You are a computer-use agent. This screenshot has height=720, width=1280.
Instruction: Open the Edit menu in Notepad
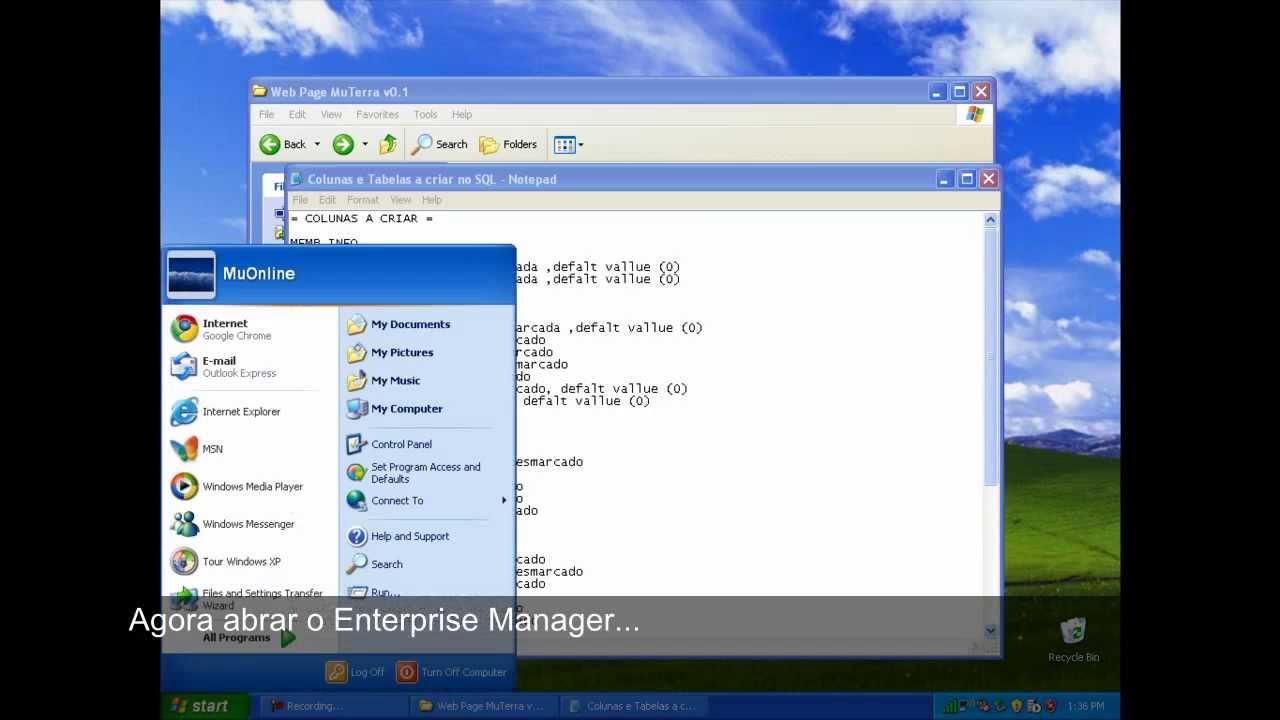327,200
